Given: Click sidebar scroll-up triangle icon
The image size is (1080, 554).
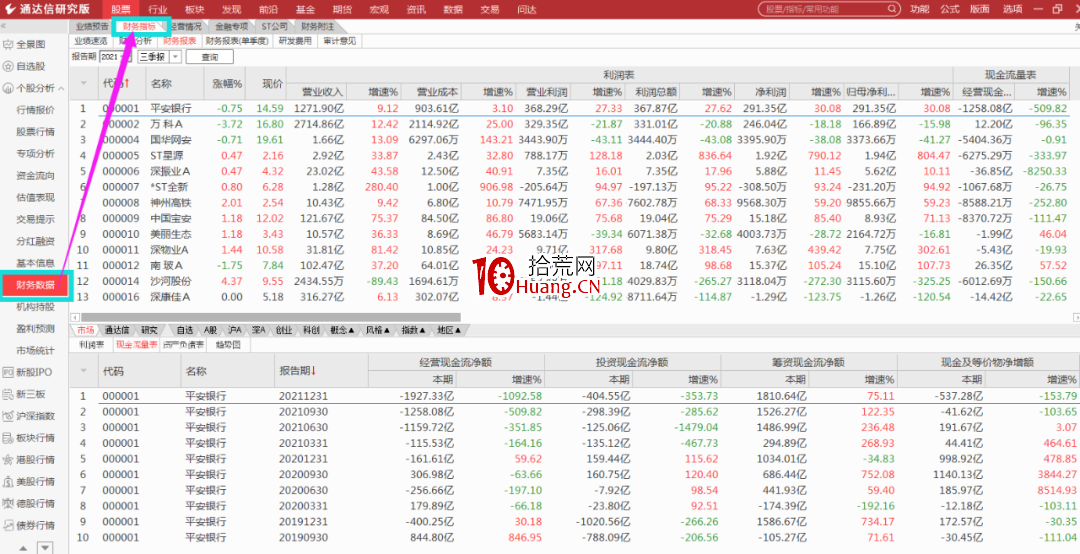Looking at the screenshot, I should (24, 548).
